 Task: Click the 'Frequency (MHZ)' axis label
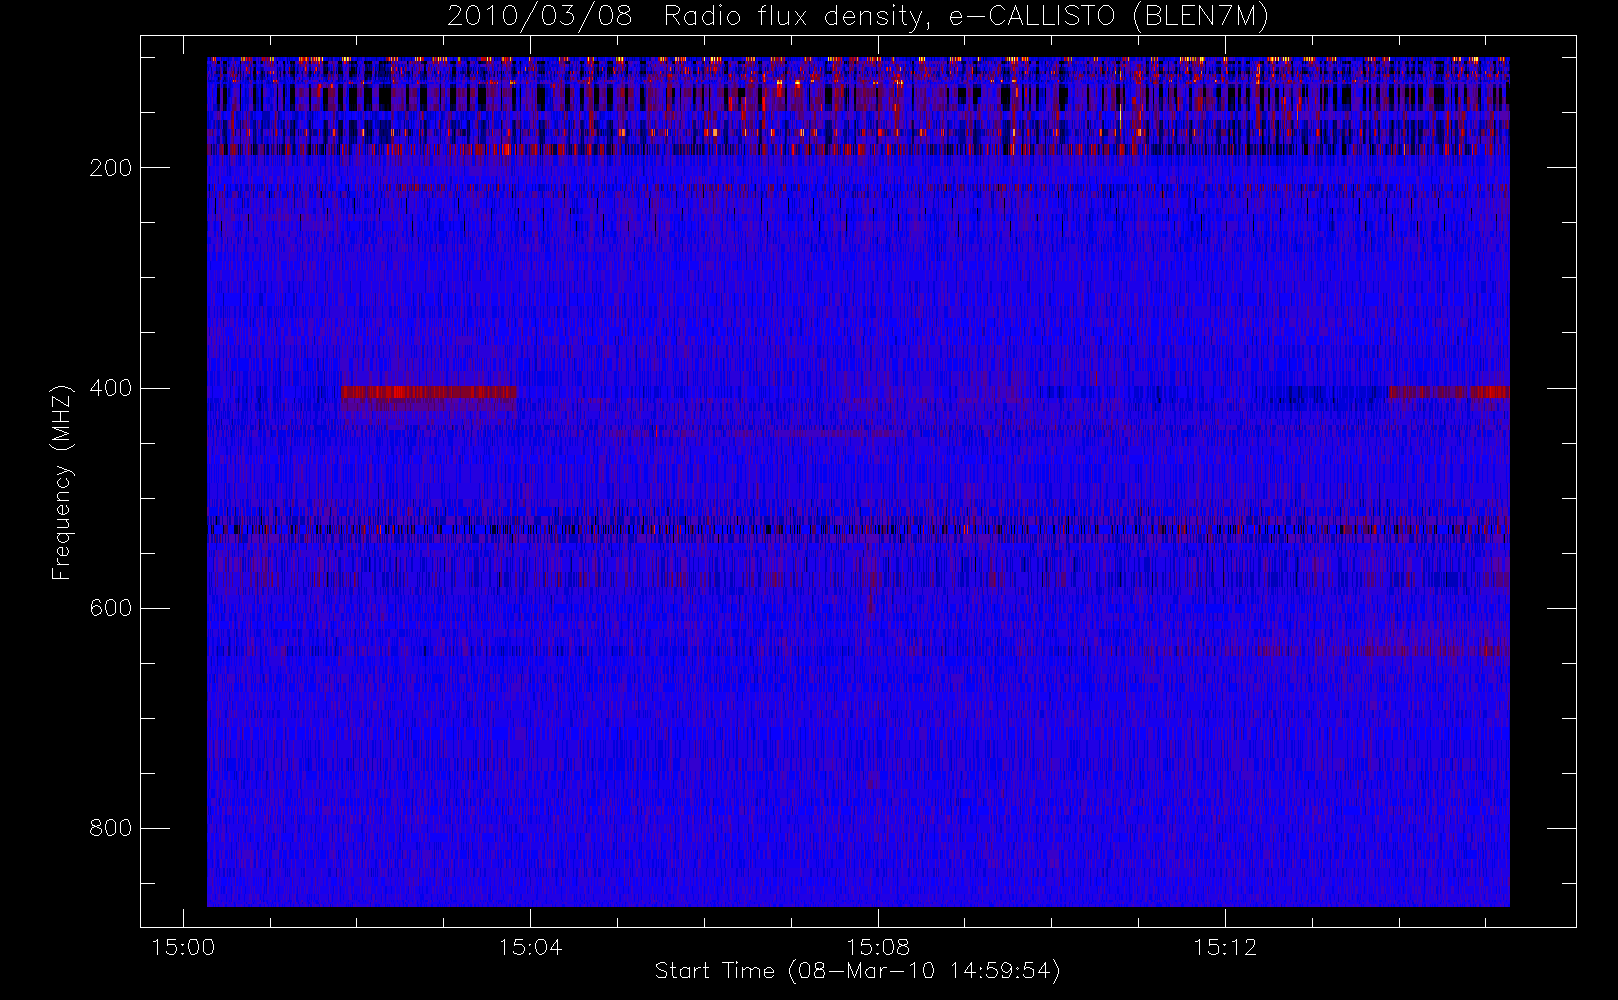[x=62, y=482]
